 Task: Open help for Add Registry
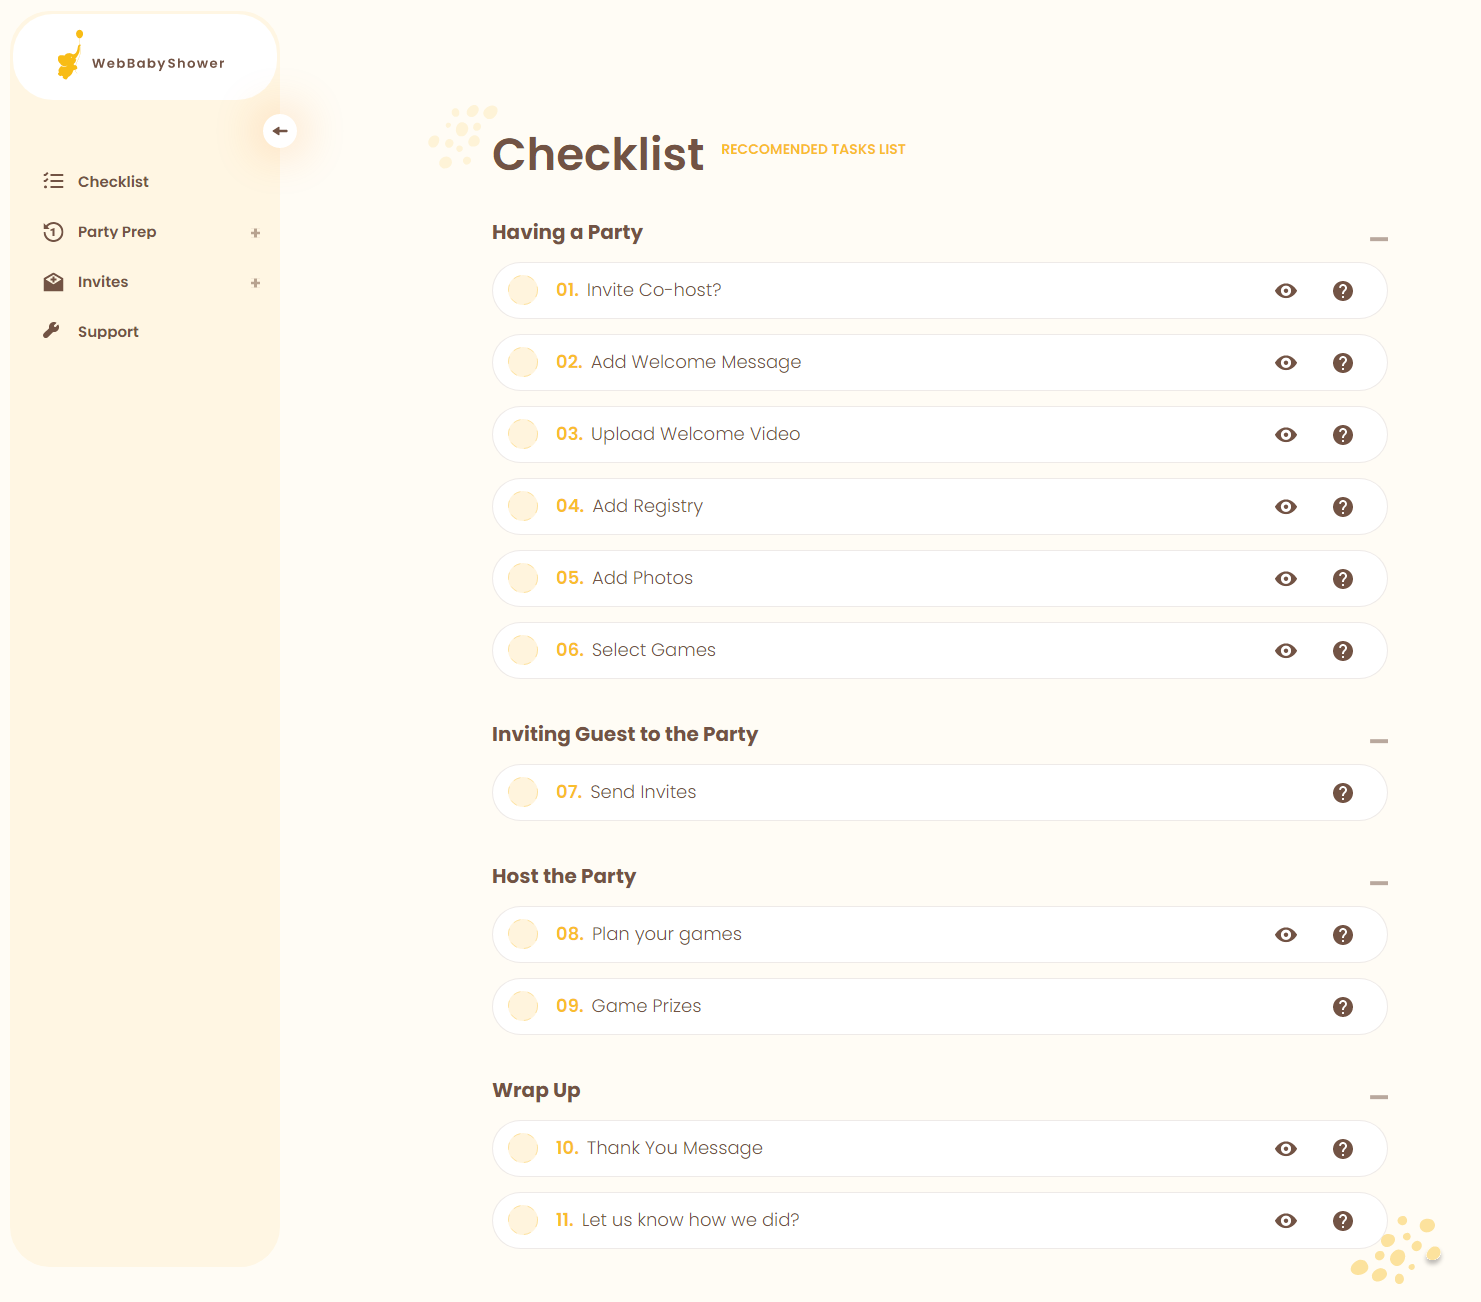click(x=1343, y=507)
